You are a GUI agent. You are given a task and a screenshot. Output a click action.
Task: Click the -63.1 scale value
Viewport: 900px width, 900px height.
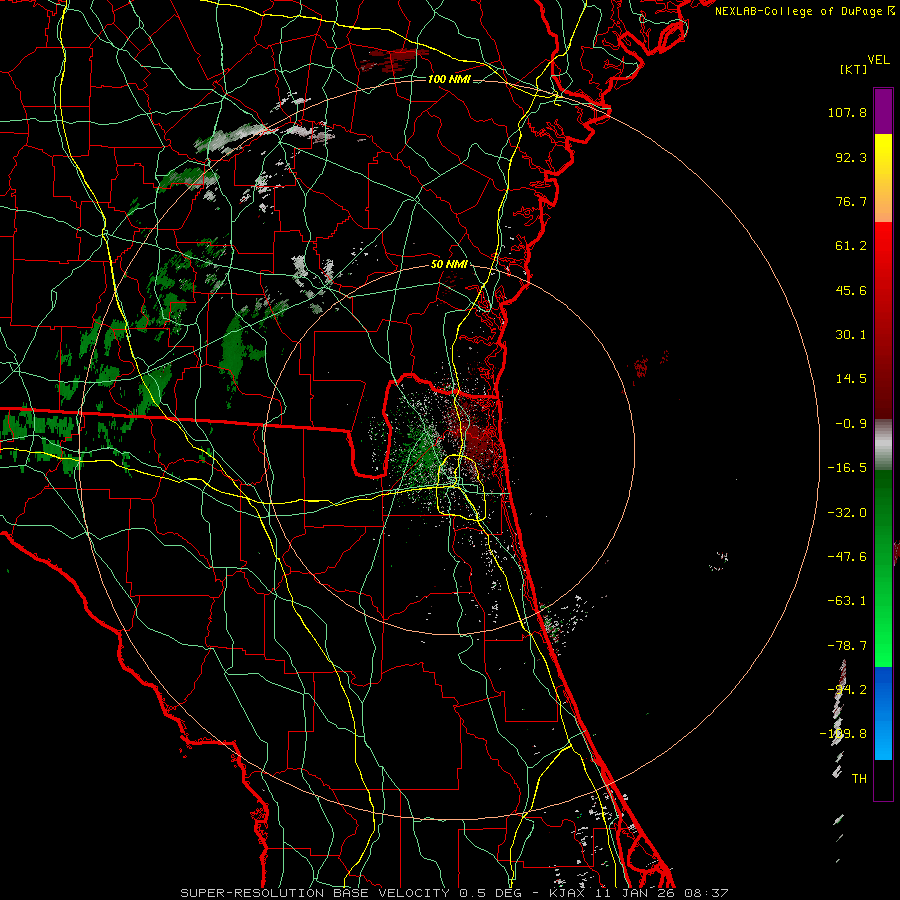[847, 601]
